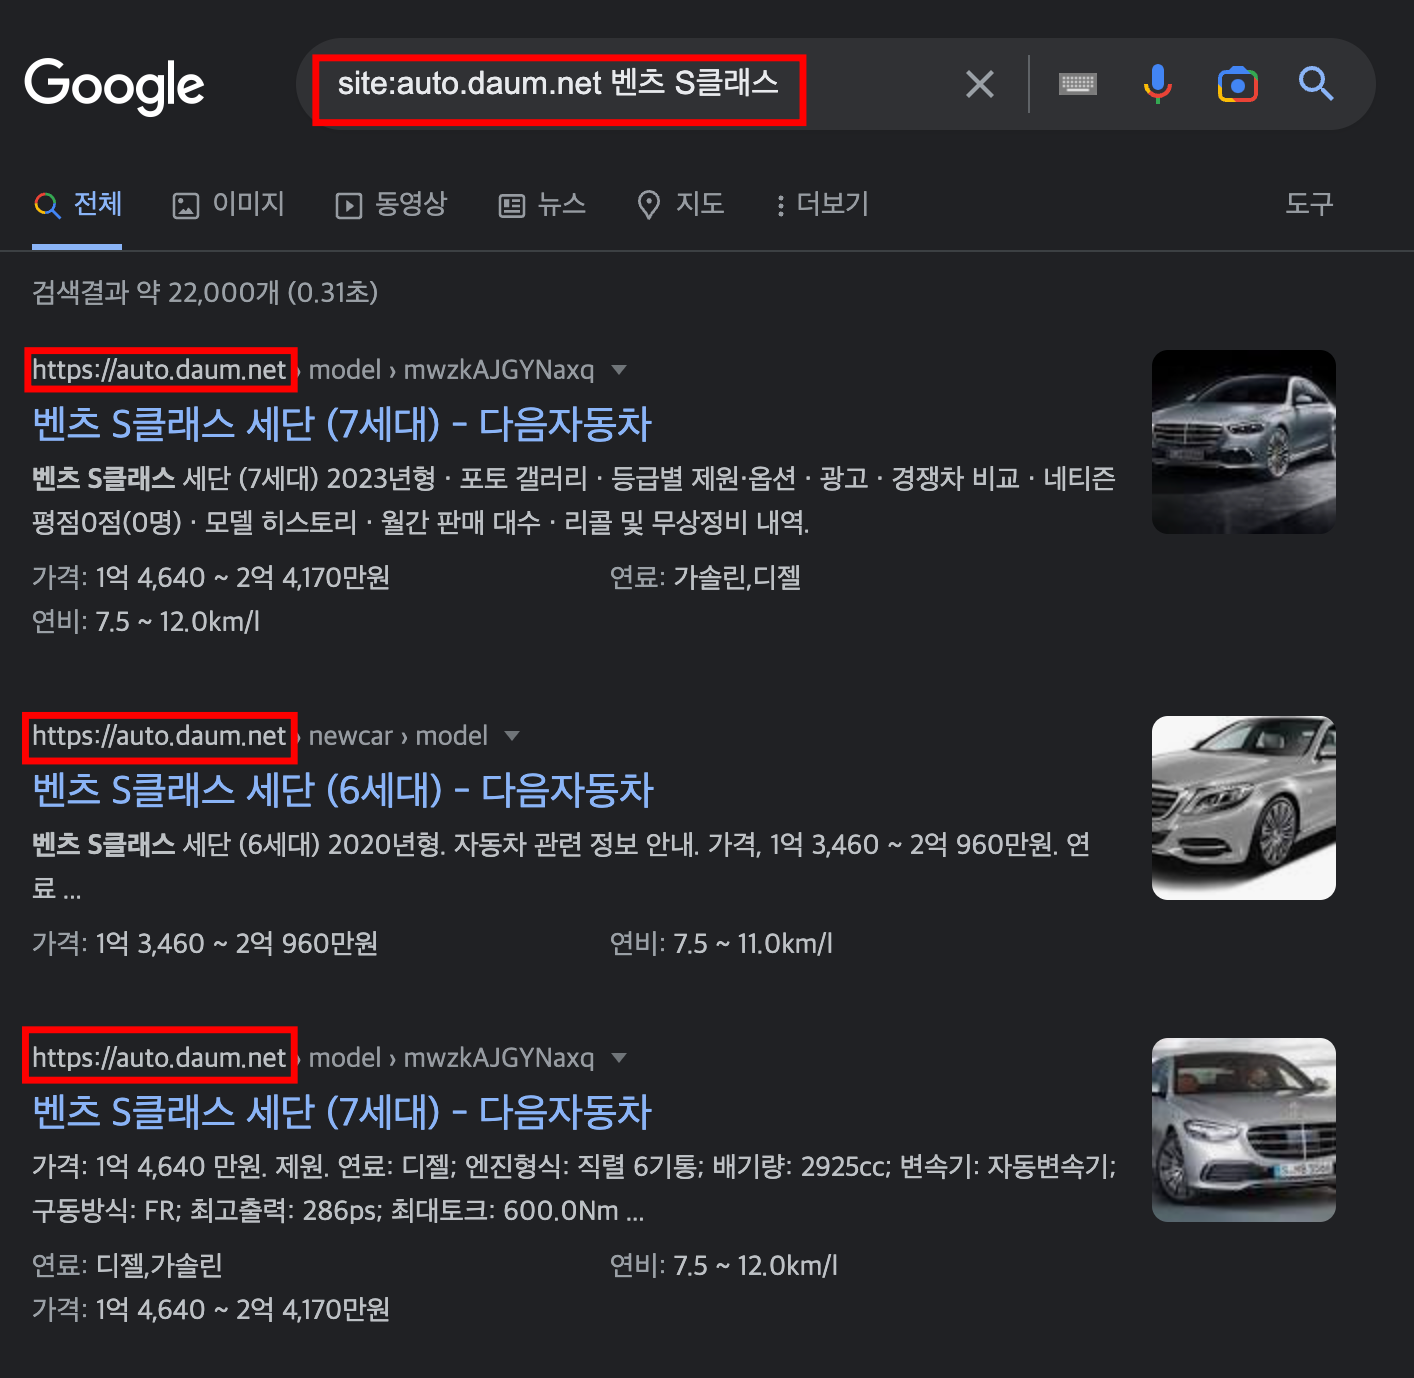
Task: Open the 벤츠 S클래스 세단 (6세대) result link
Action: click(343, 790)
